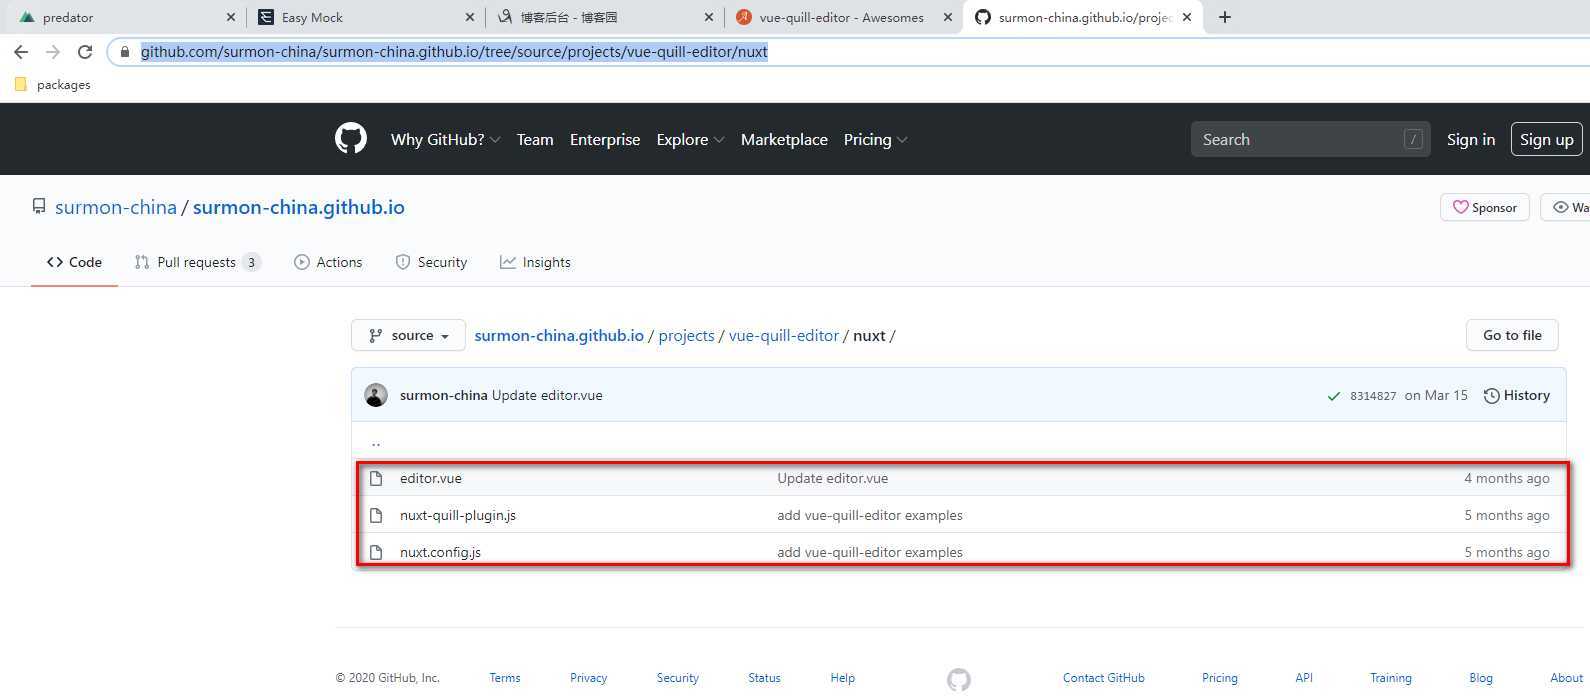Click Enterprise in the header navigation

[605, 139]
